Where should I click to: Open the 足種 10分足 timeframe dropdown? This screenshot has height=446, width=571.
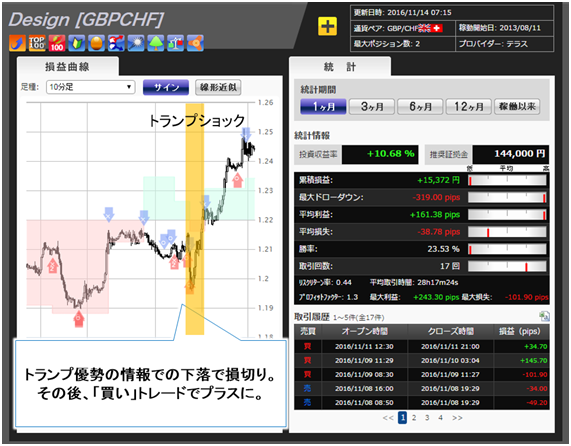coord(91,87)
